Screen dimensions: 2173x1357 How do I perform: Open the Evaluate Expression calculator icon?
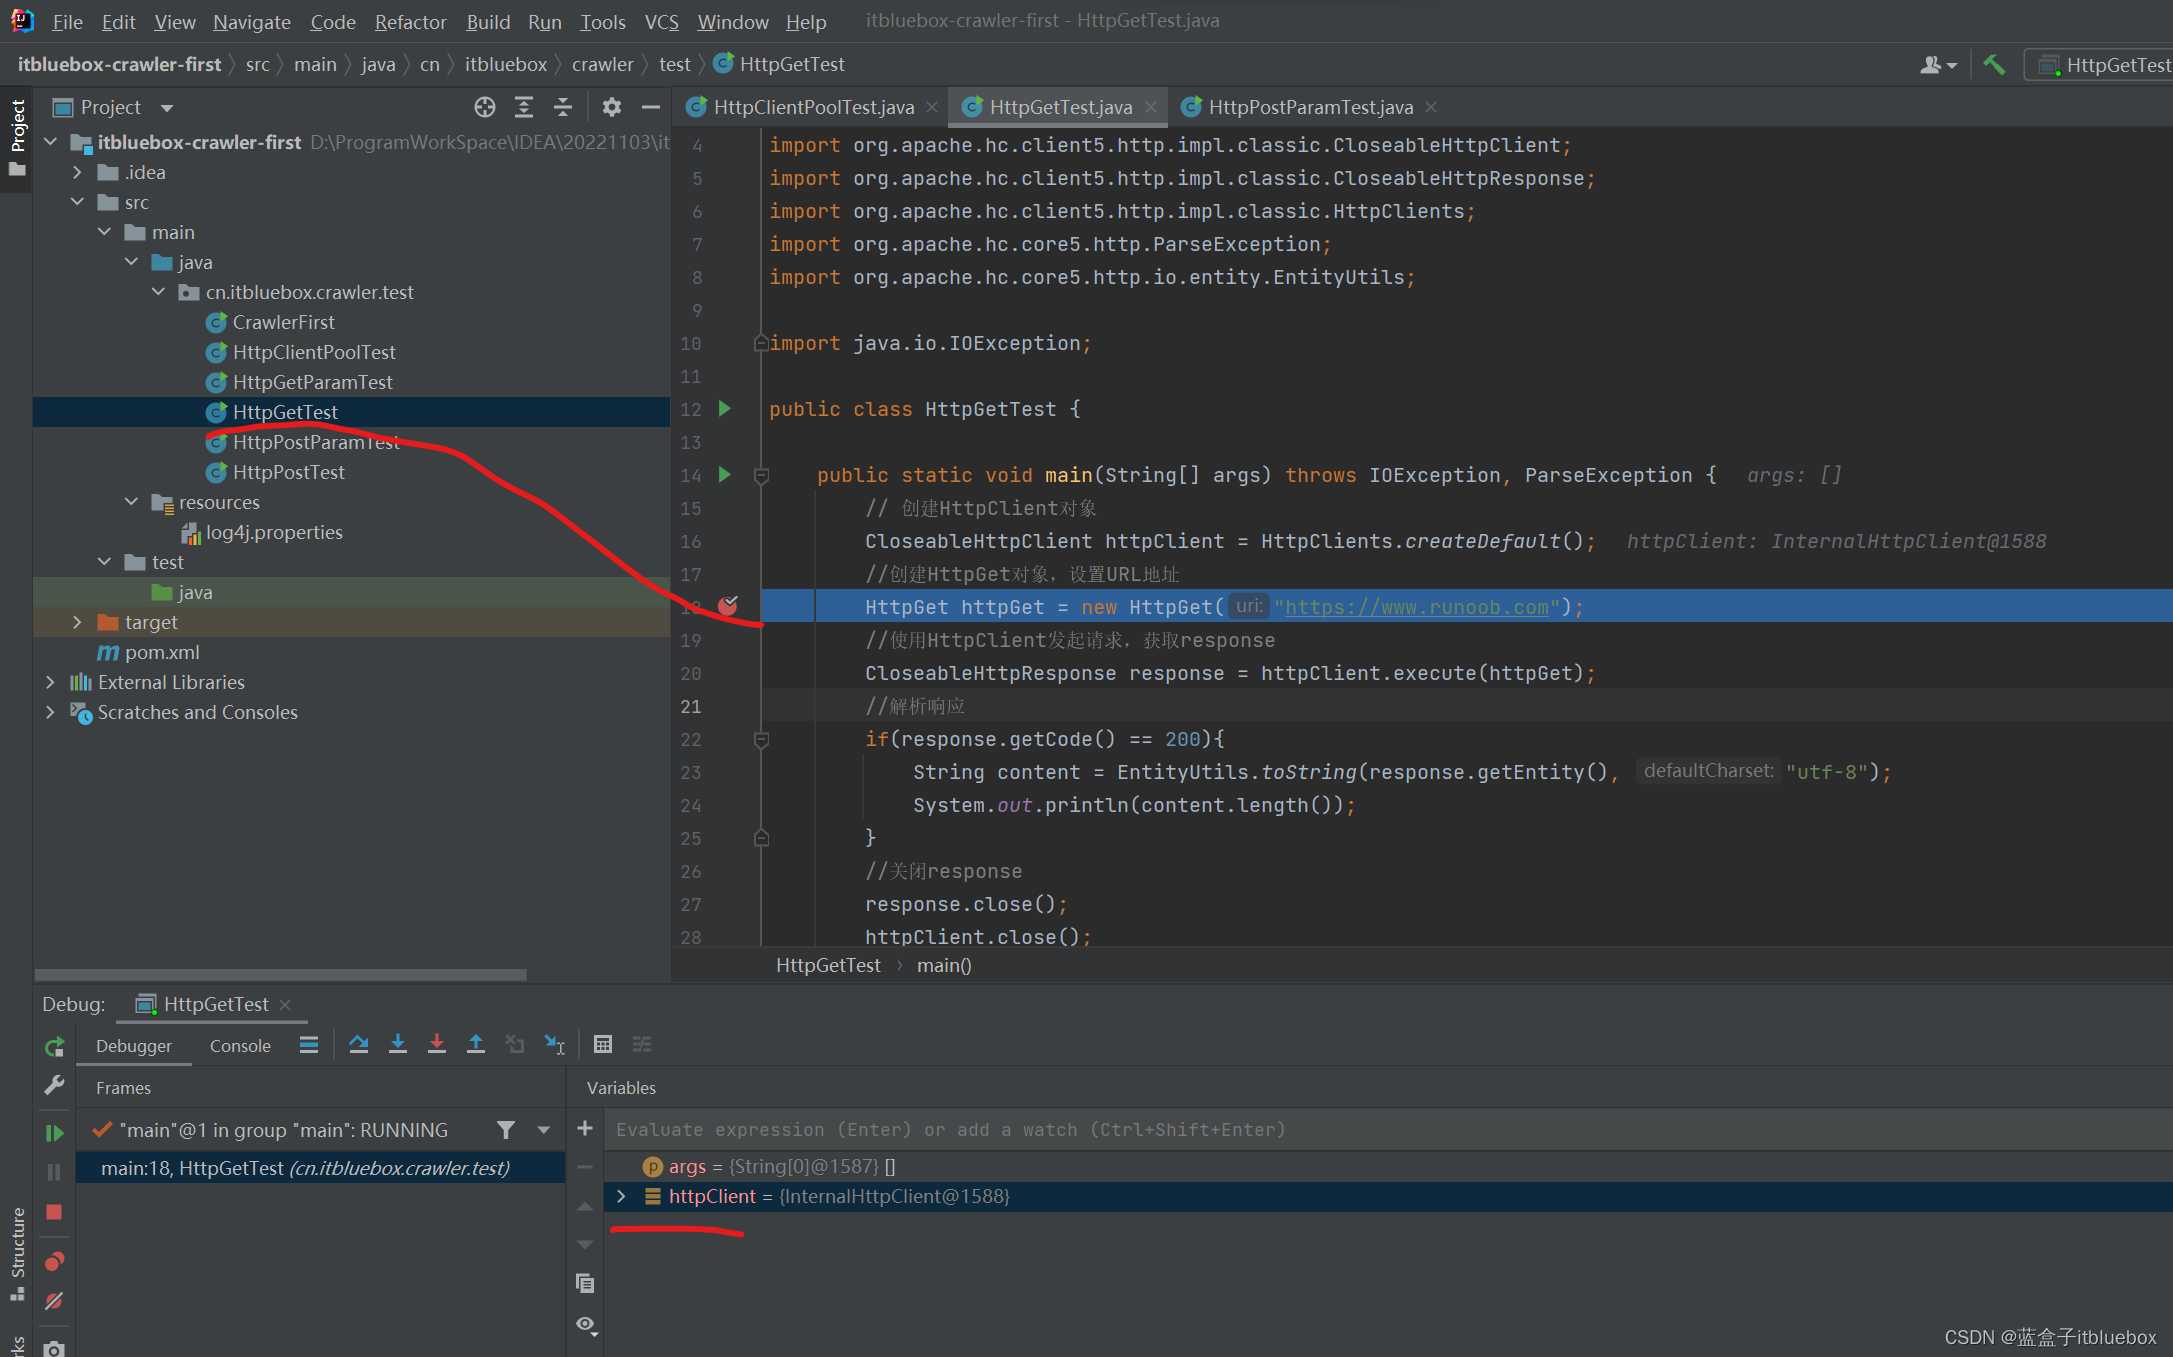point(602,1044)
